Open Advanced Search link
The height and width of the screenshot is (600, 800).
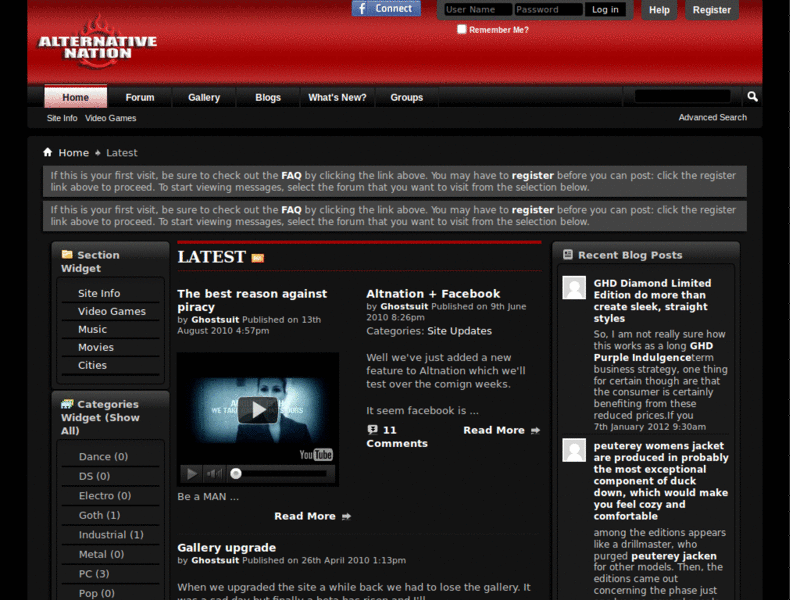pos(712,117)
